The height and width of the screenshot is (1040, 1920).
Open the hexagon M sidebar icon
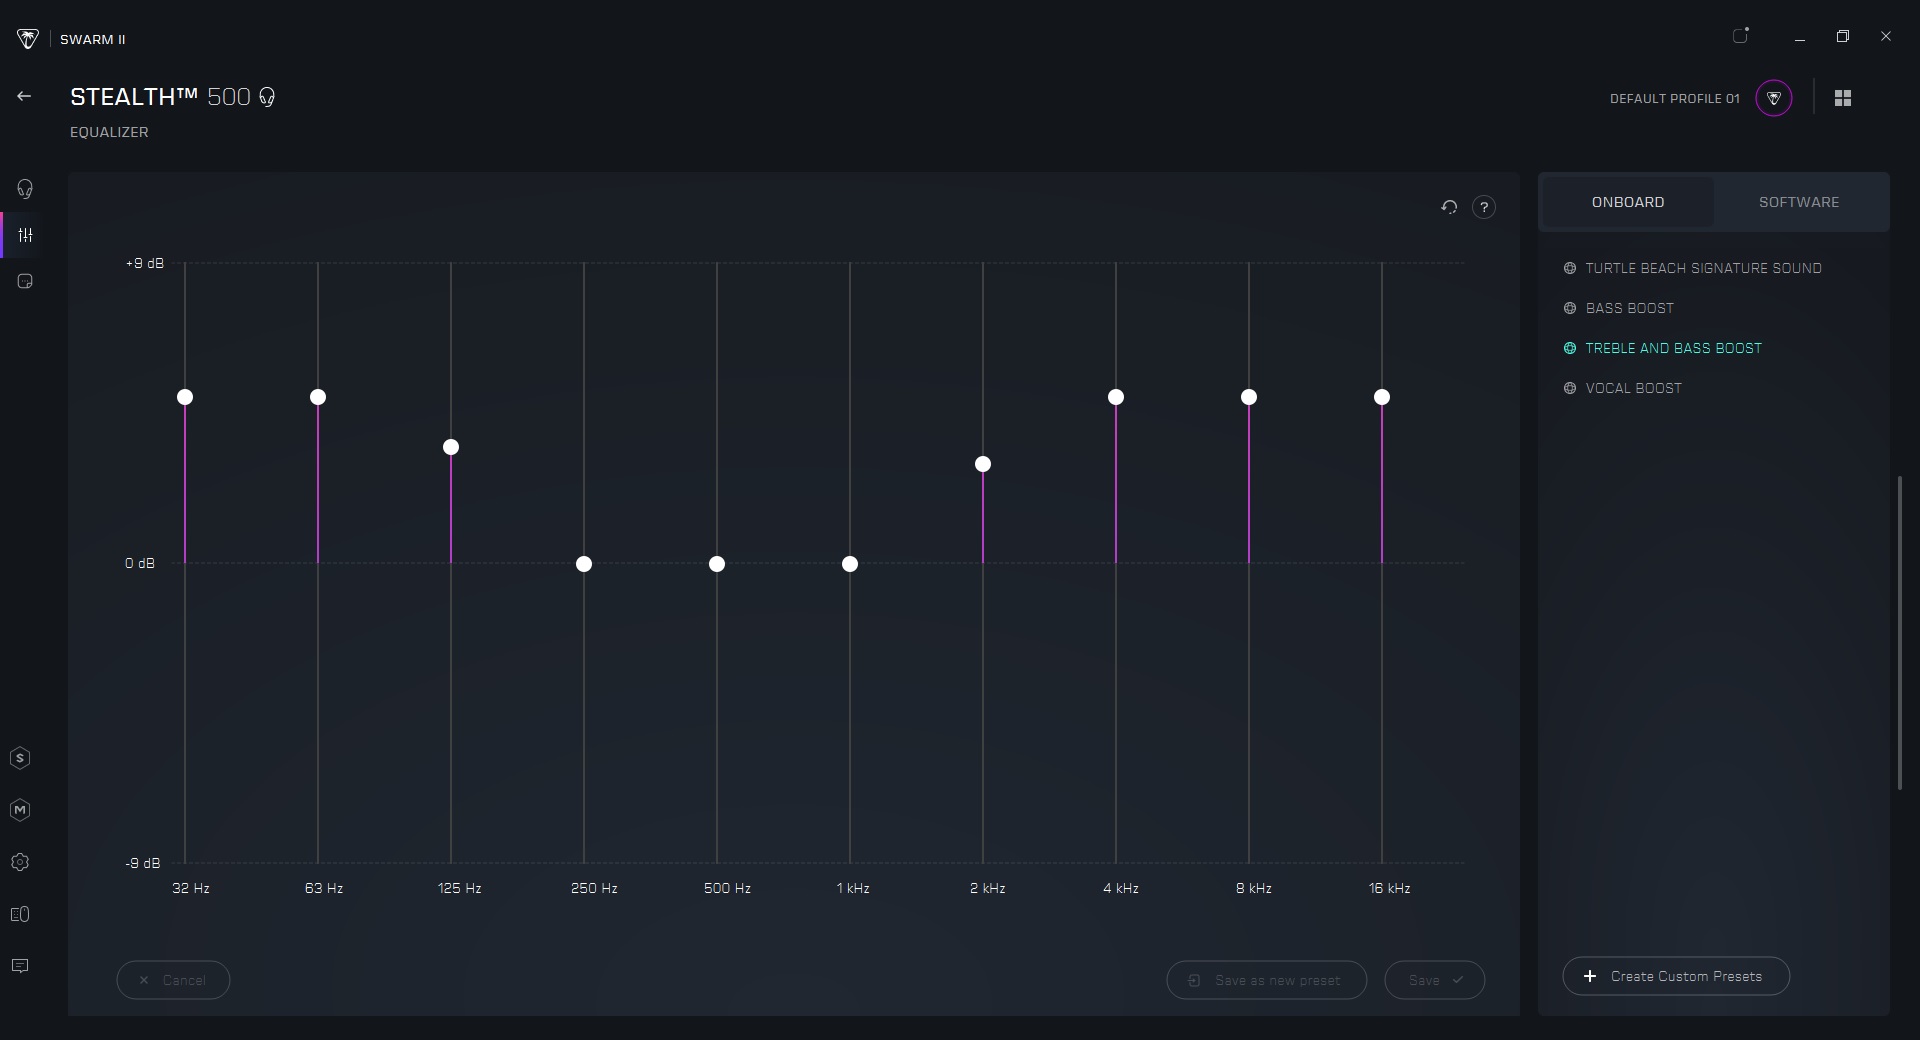click(20, 810)
